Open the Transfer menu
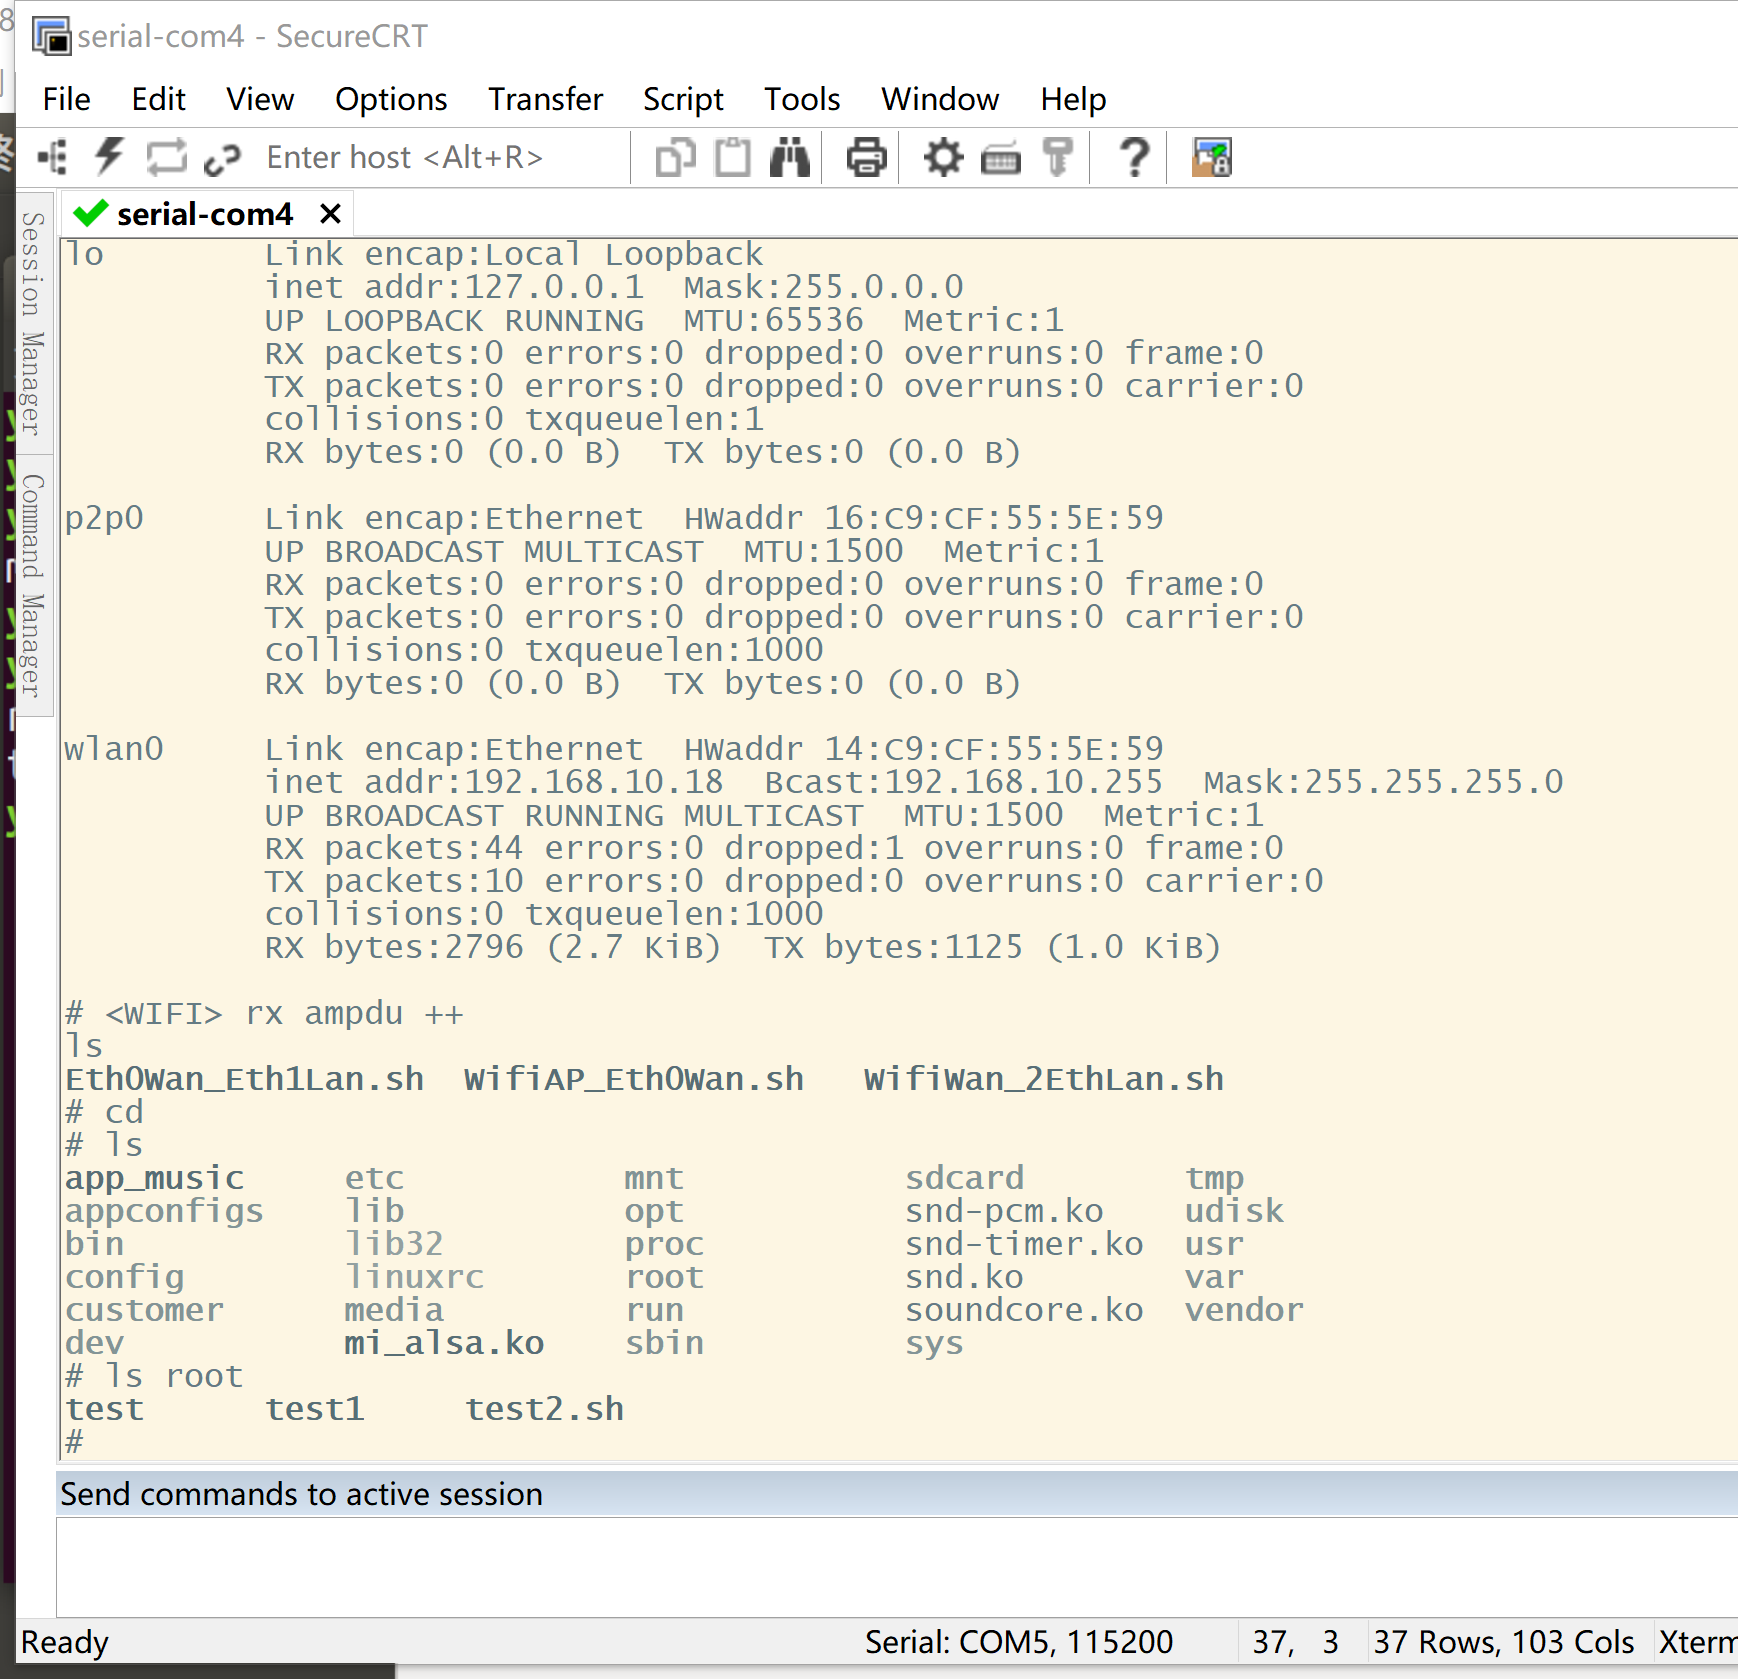 tap(546, 99)
